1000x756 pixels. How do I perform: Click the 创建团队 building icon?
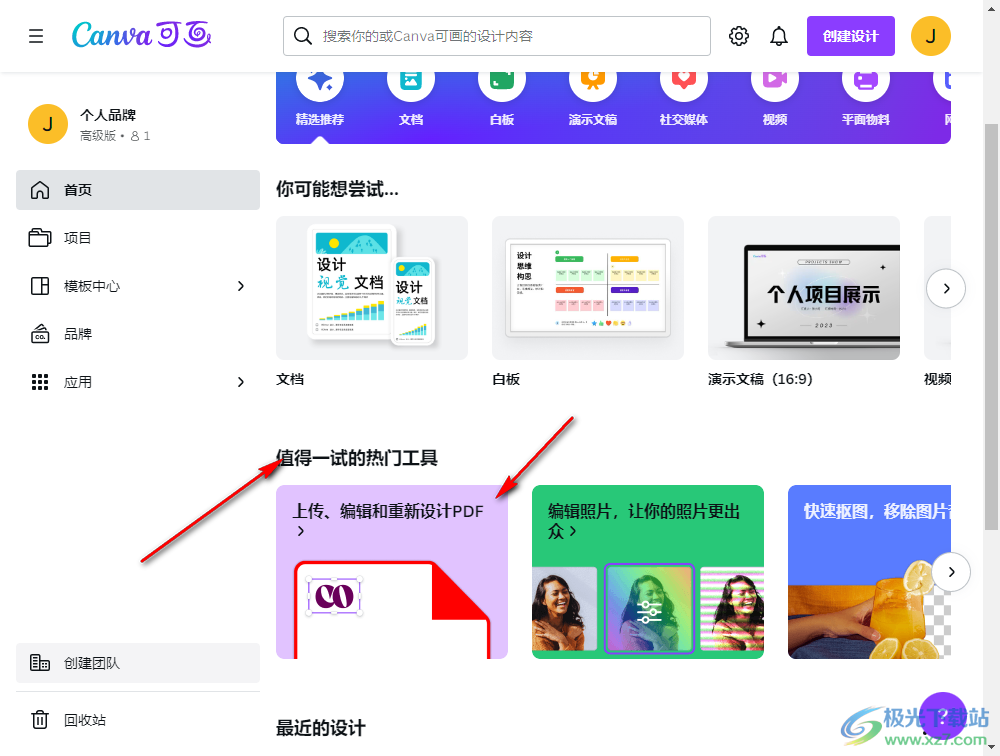(40, 663)
